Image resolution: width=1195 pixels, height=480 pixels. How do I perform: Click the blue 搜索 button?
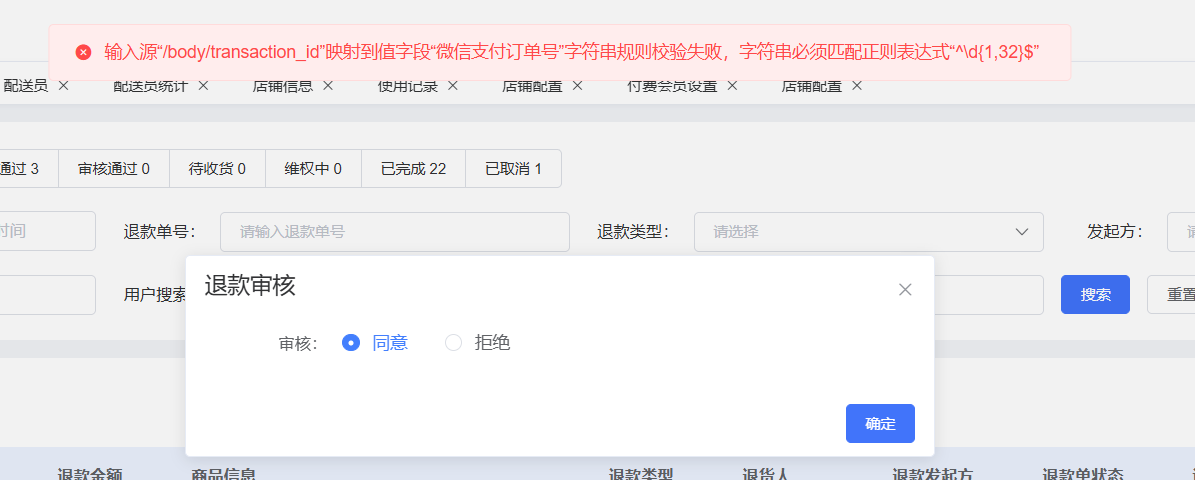[1095, 295]
